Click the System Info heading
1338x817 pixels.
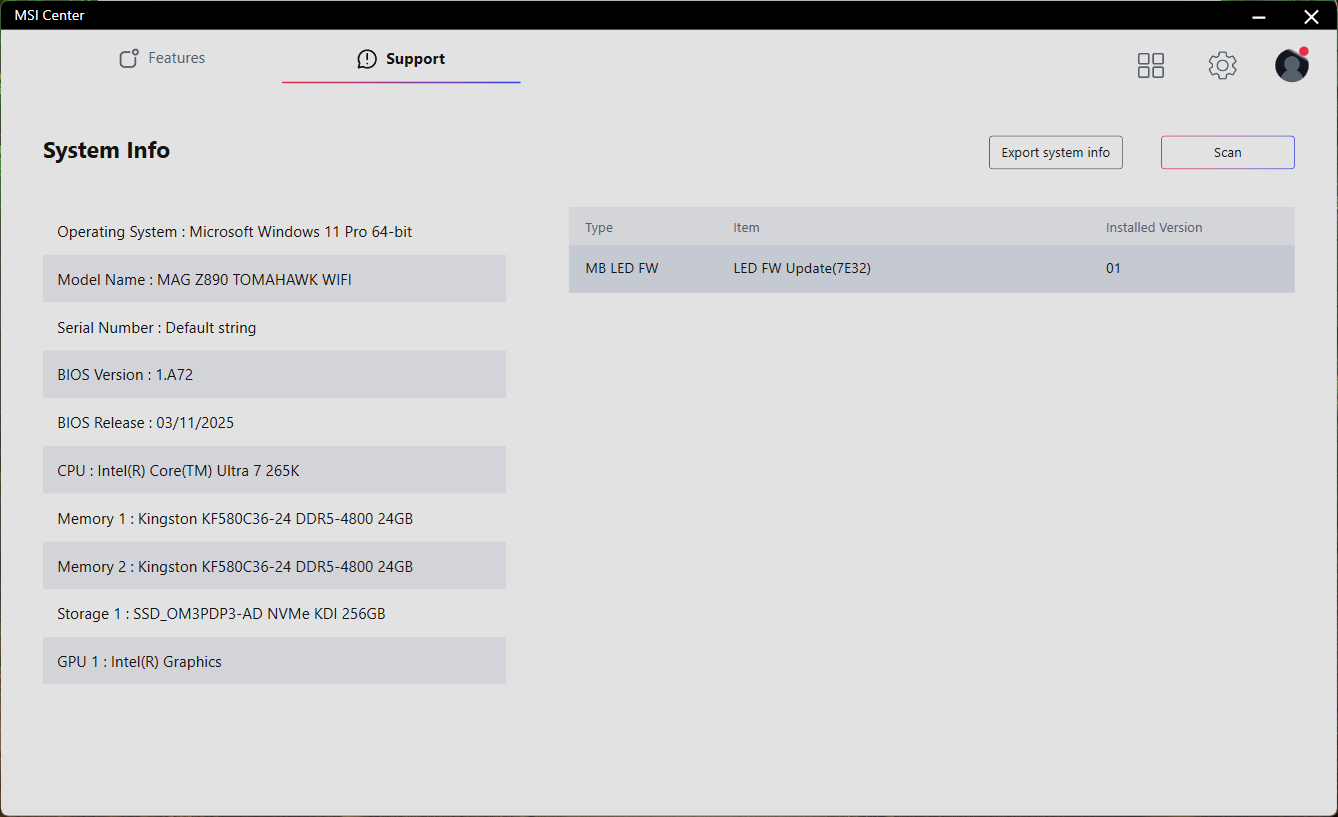106,150
